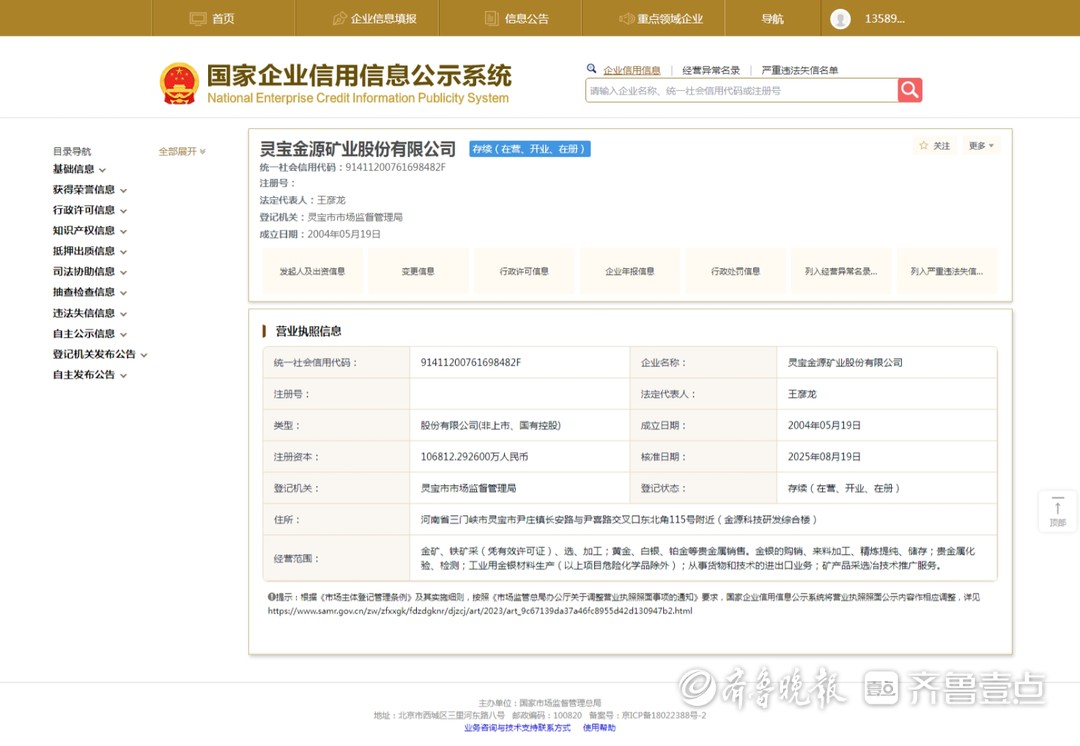Viewport: 1080px width, 746px height.
Task: Open the 导航 menu item
Action: pos(772,19)
